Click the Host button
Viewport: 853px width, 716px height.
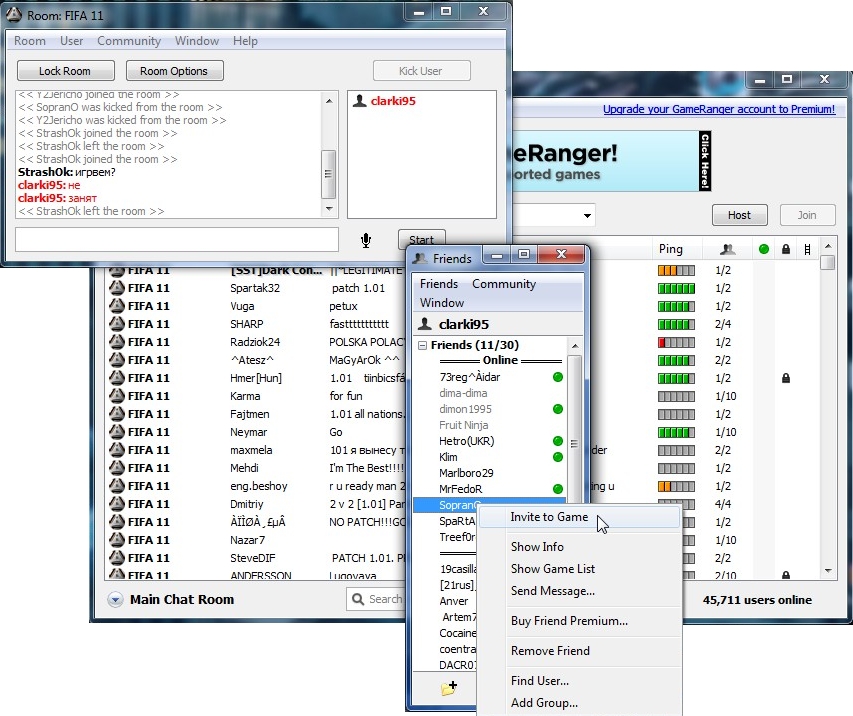(740, 215)
